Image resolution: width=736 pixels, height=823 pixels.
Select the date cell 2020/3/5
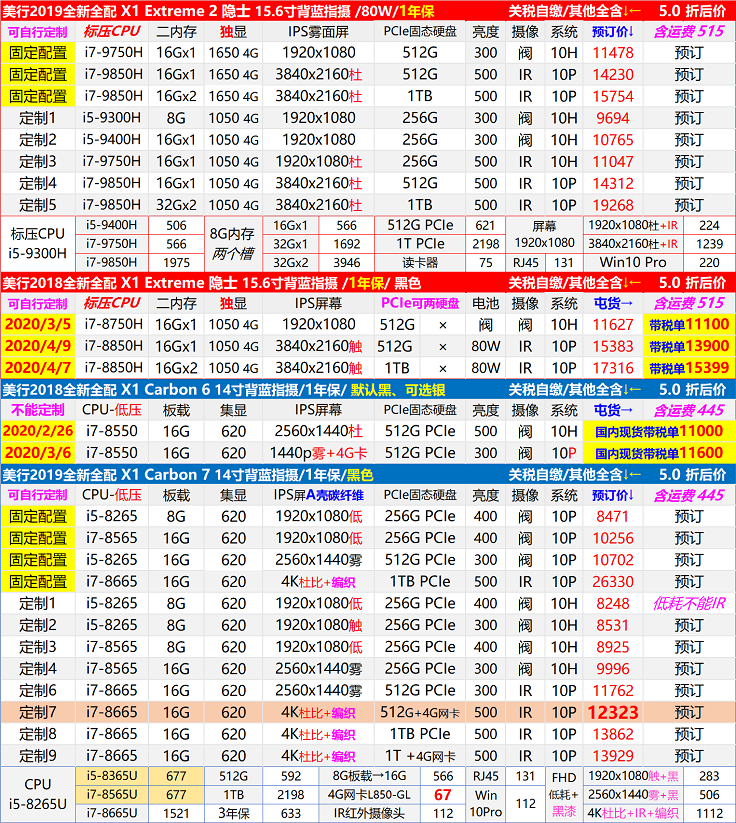pos(38,325)
